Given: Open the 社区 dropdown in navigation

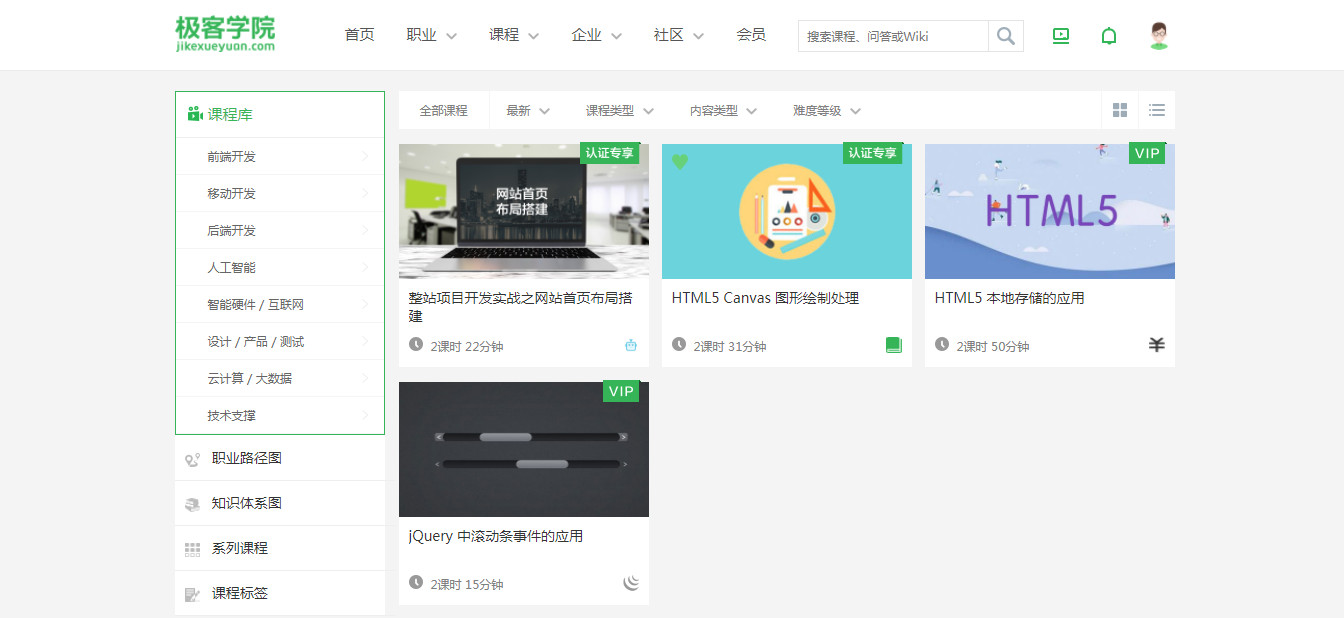Looking at the screenshot, I should tap(679, 35).
